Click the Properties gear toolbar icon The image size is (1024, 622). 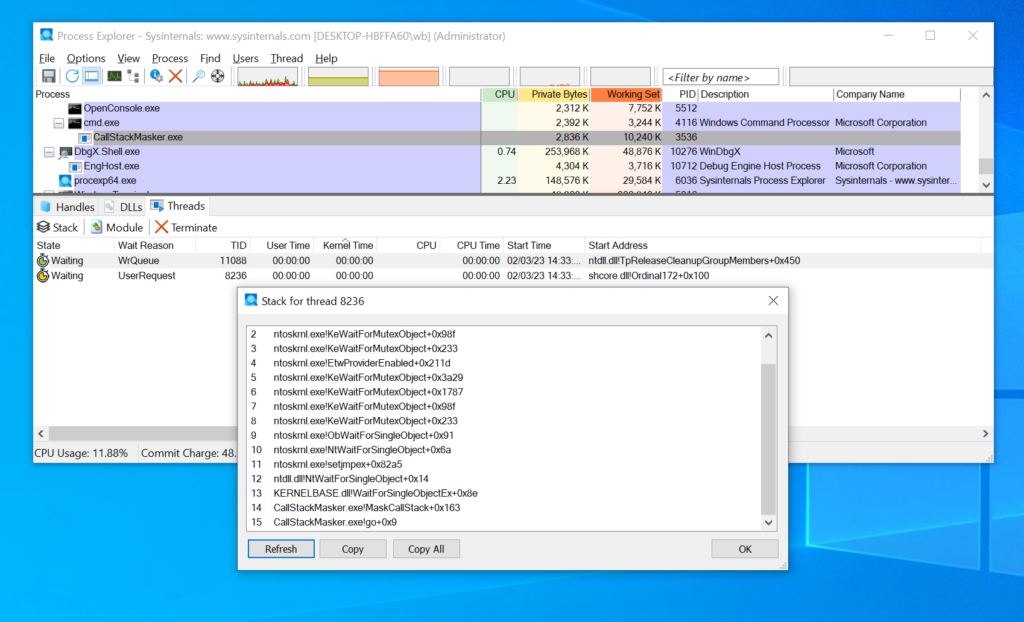click(156, 76)
